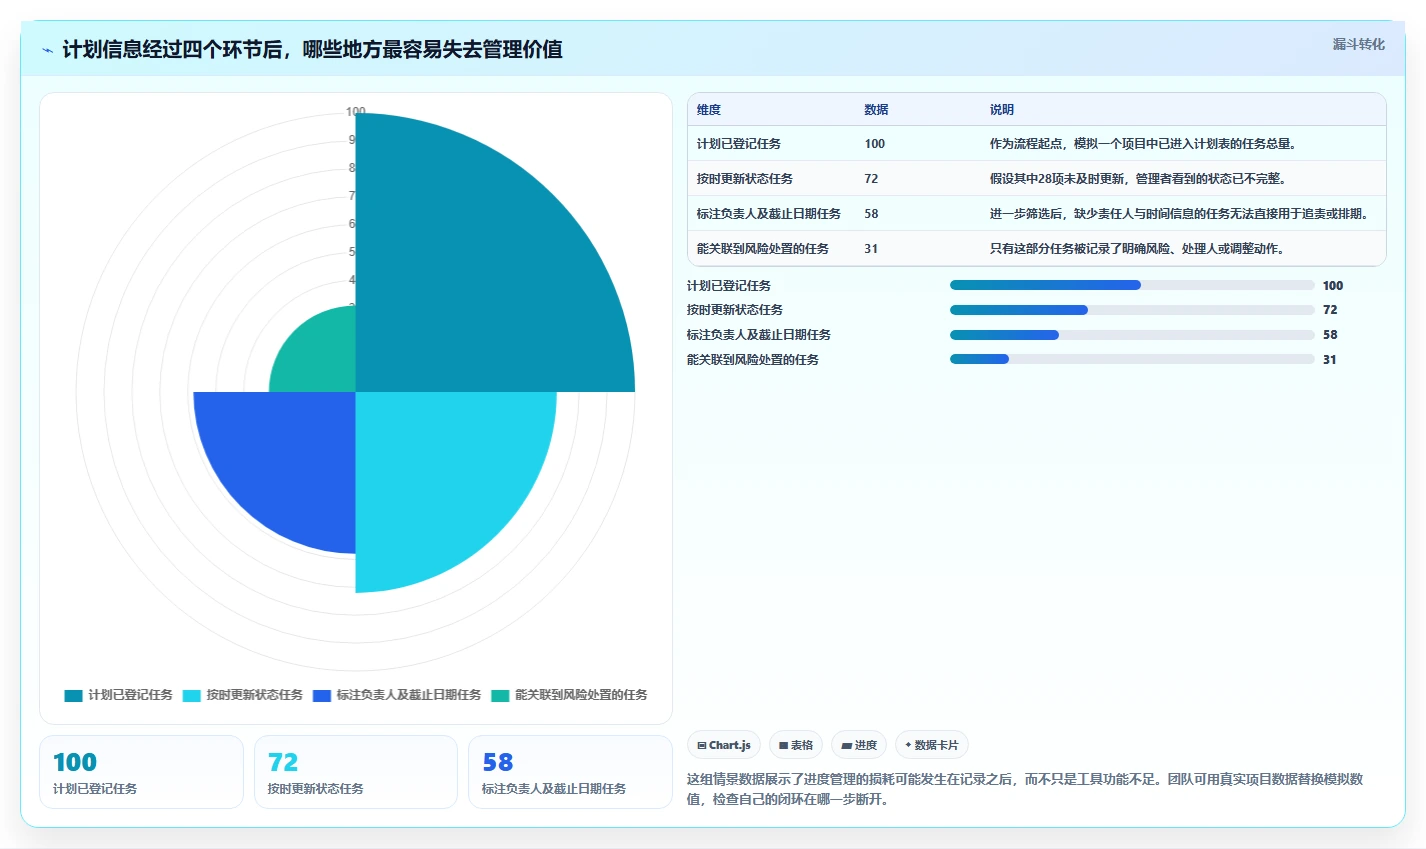Click the description starting 假设其中28项未及时更新
The height and width of the screenshot is (849, 1426).
1140,179
